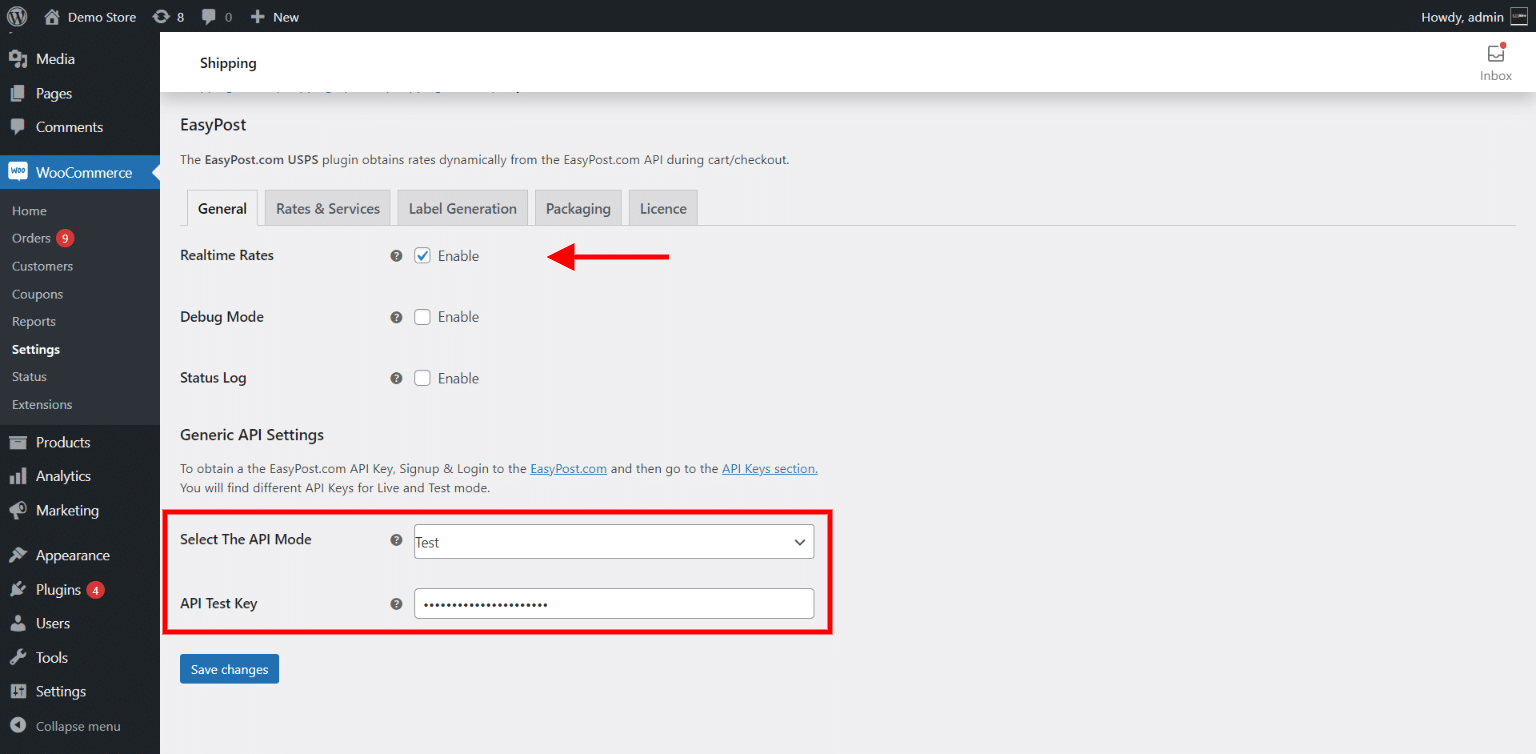The height and width of the screenshot is (754, 1536).
Task: Click into the API Test Key field
Action: [x=614, y=604]
